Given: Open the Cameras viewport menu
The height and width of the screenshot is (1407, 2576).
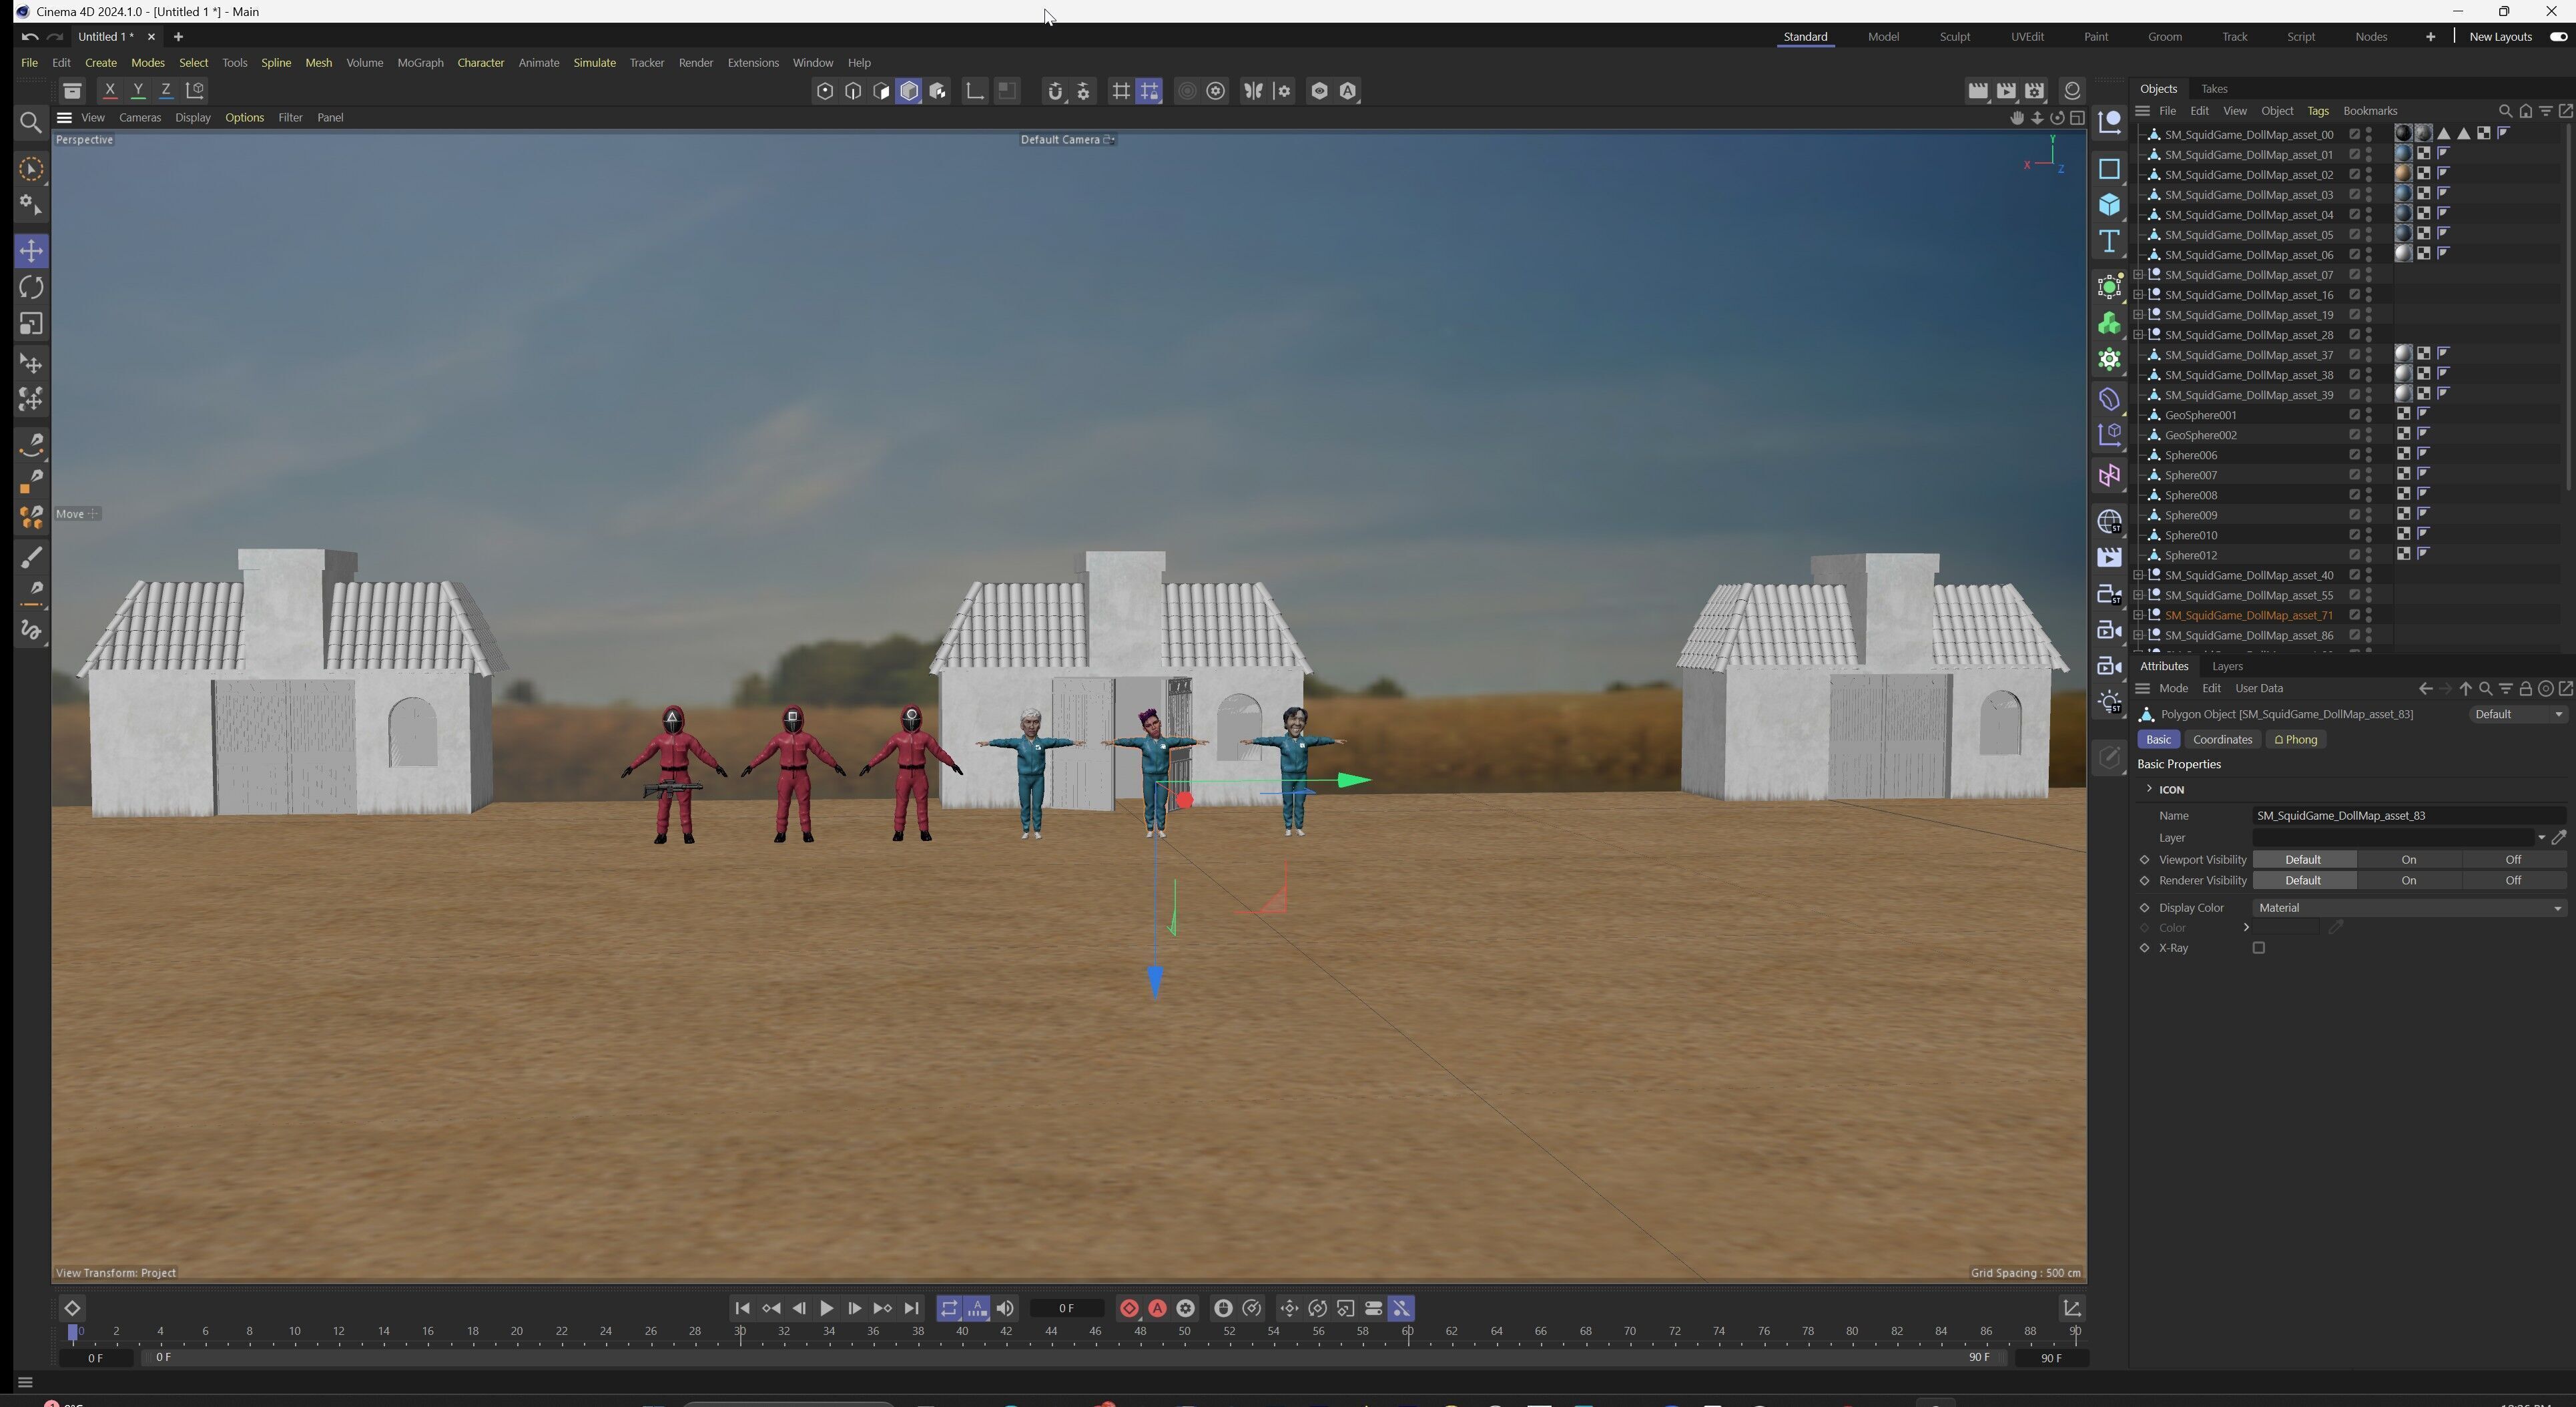Looking at the screenshot, I should click(140, 118).
